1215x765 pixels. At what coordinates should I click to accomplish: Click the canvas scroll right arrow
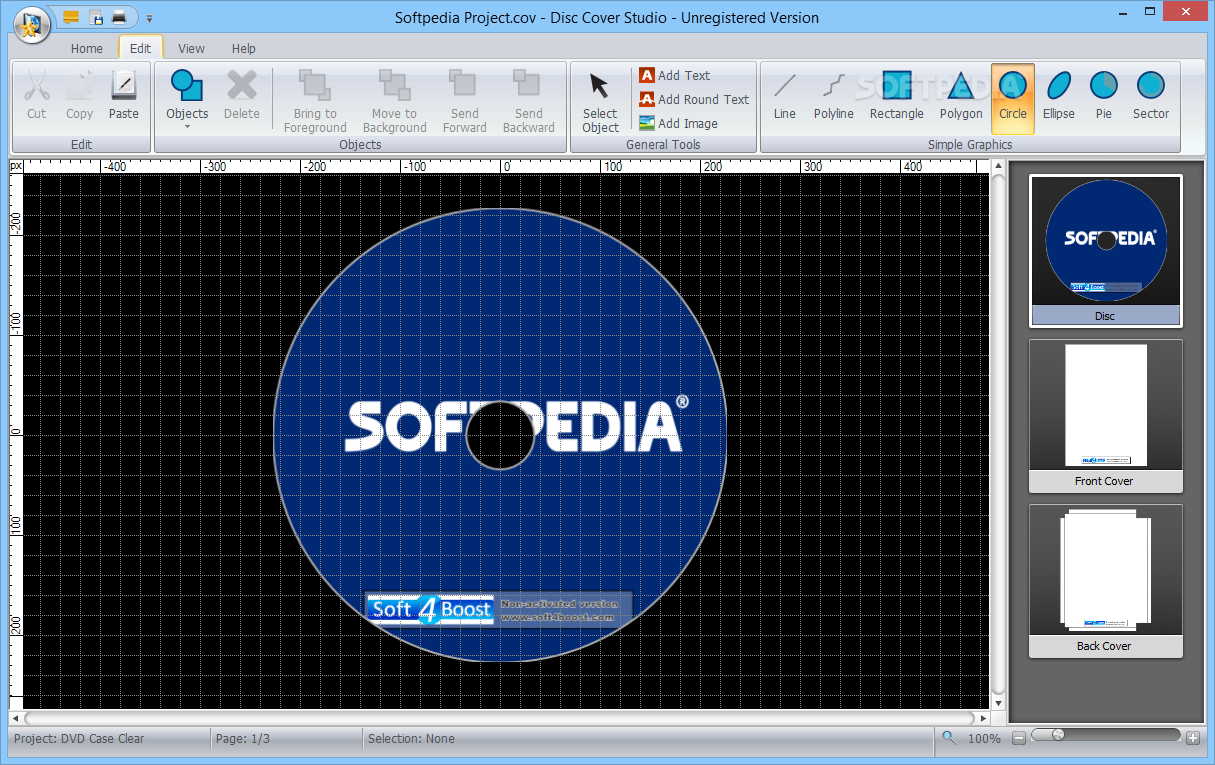point(983,718)
